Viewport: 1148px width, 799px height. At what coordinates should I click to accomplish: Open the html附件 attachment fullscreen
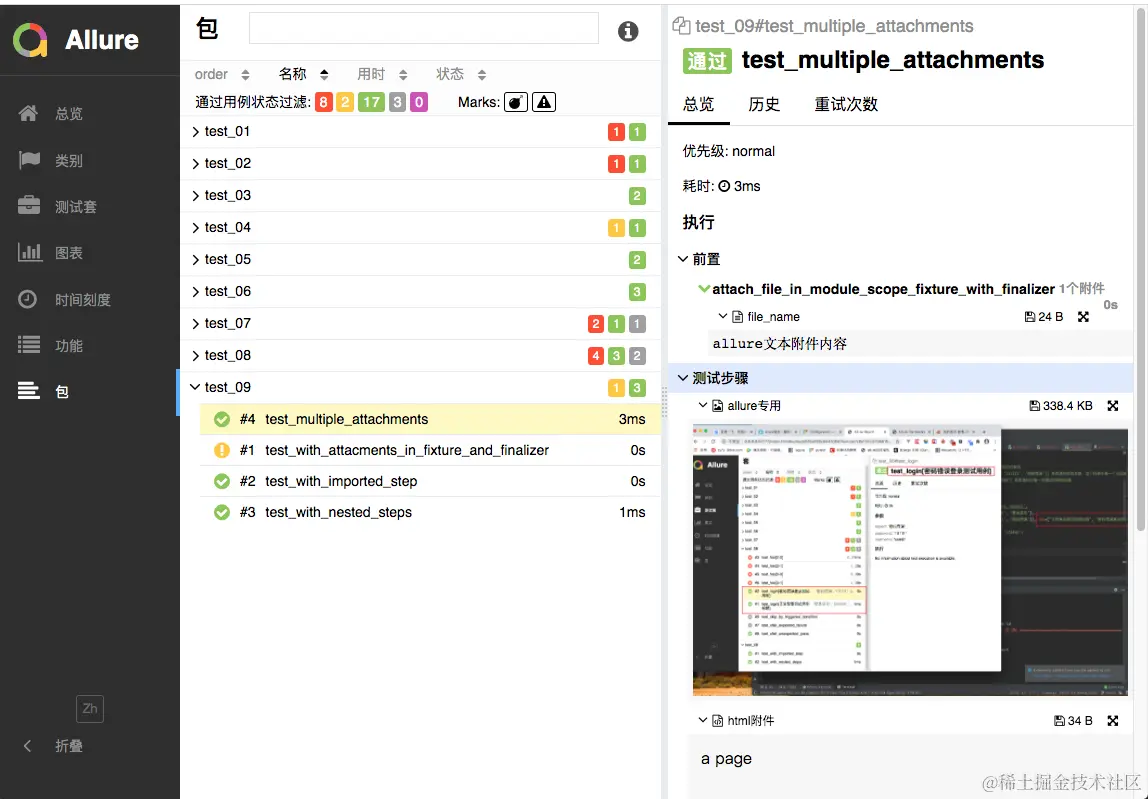(x=1113, y=721)
